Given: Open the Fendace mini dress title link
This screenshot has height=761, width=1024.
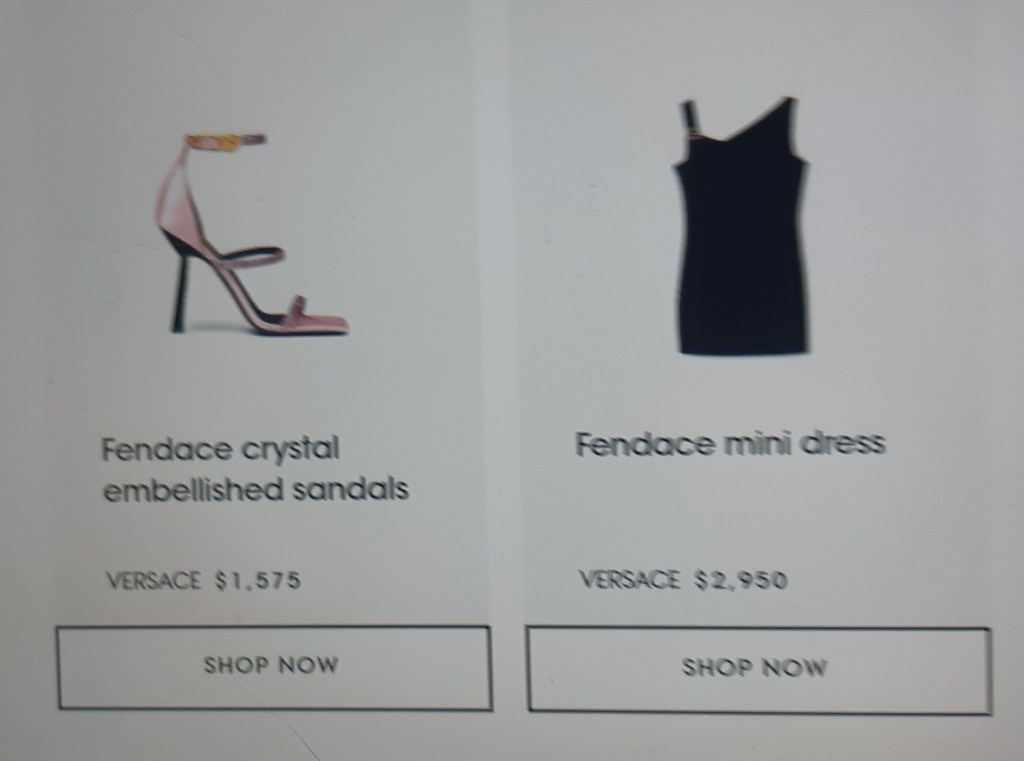Looking at the screenshot, I should click(730, 444).
